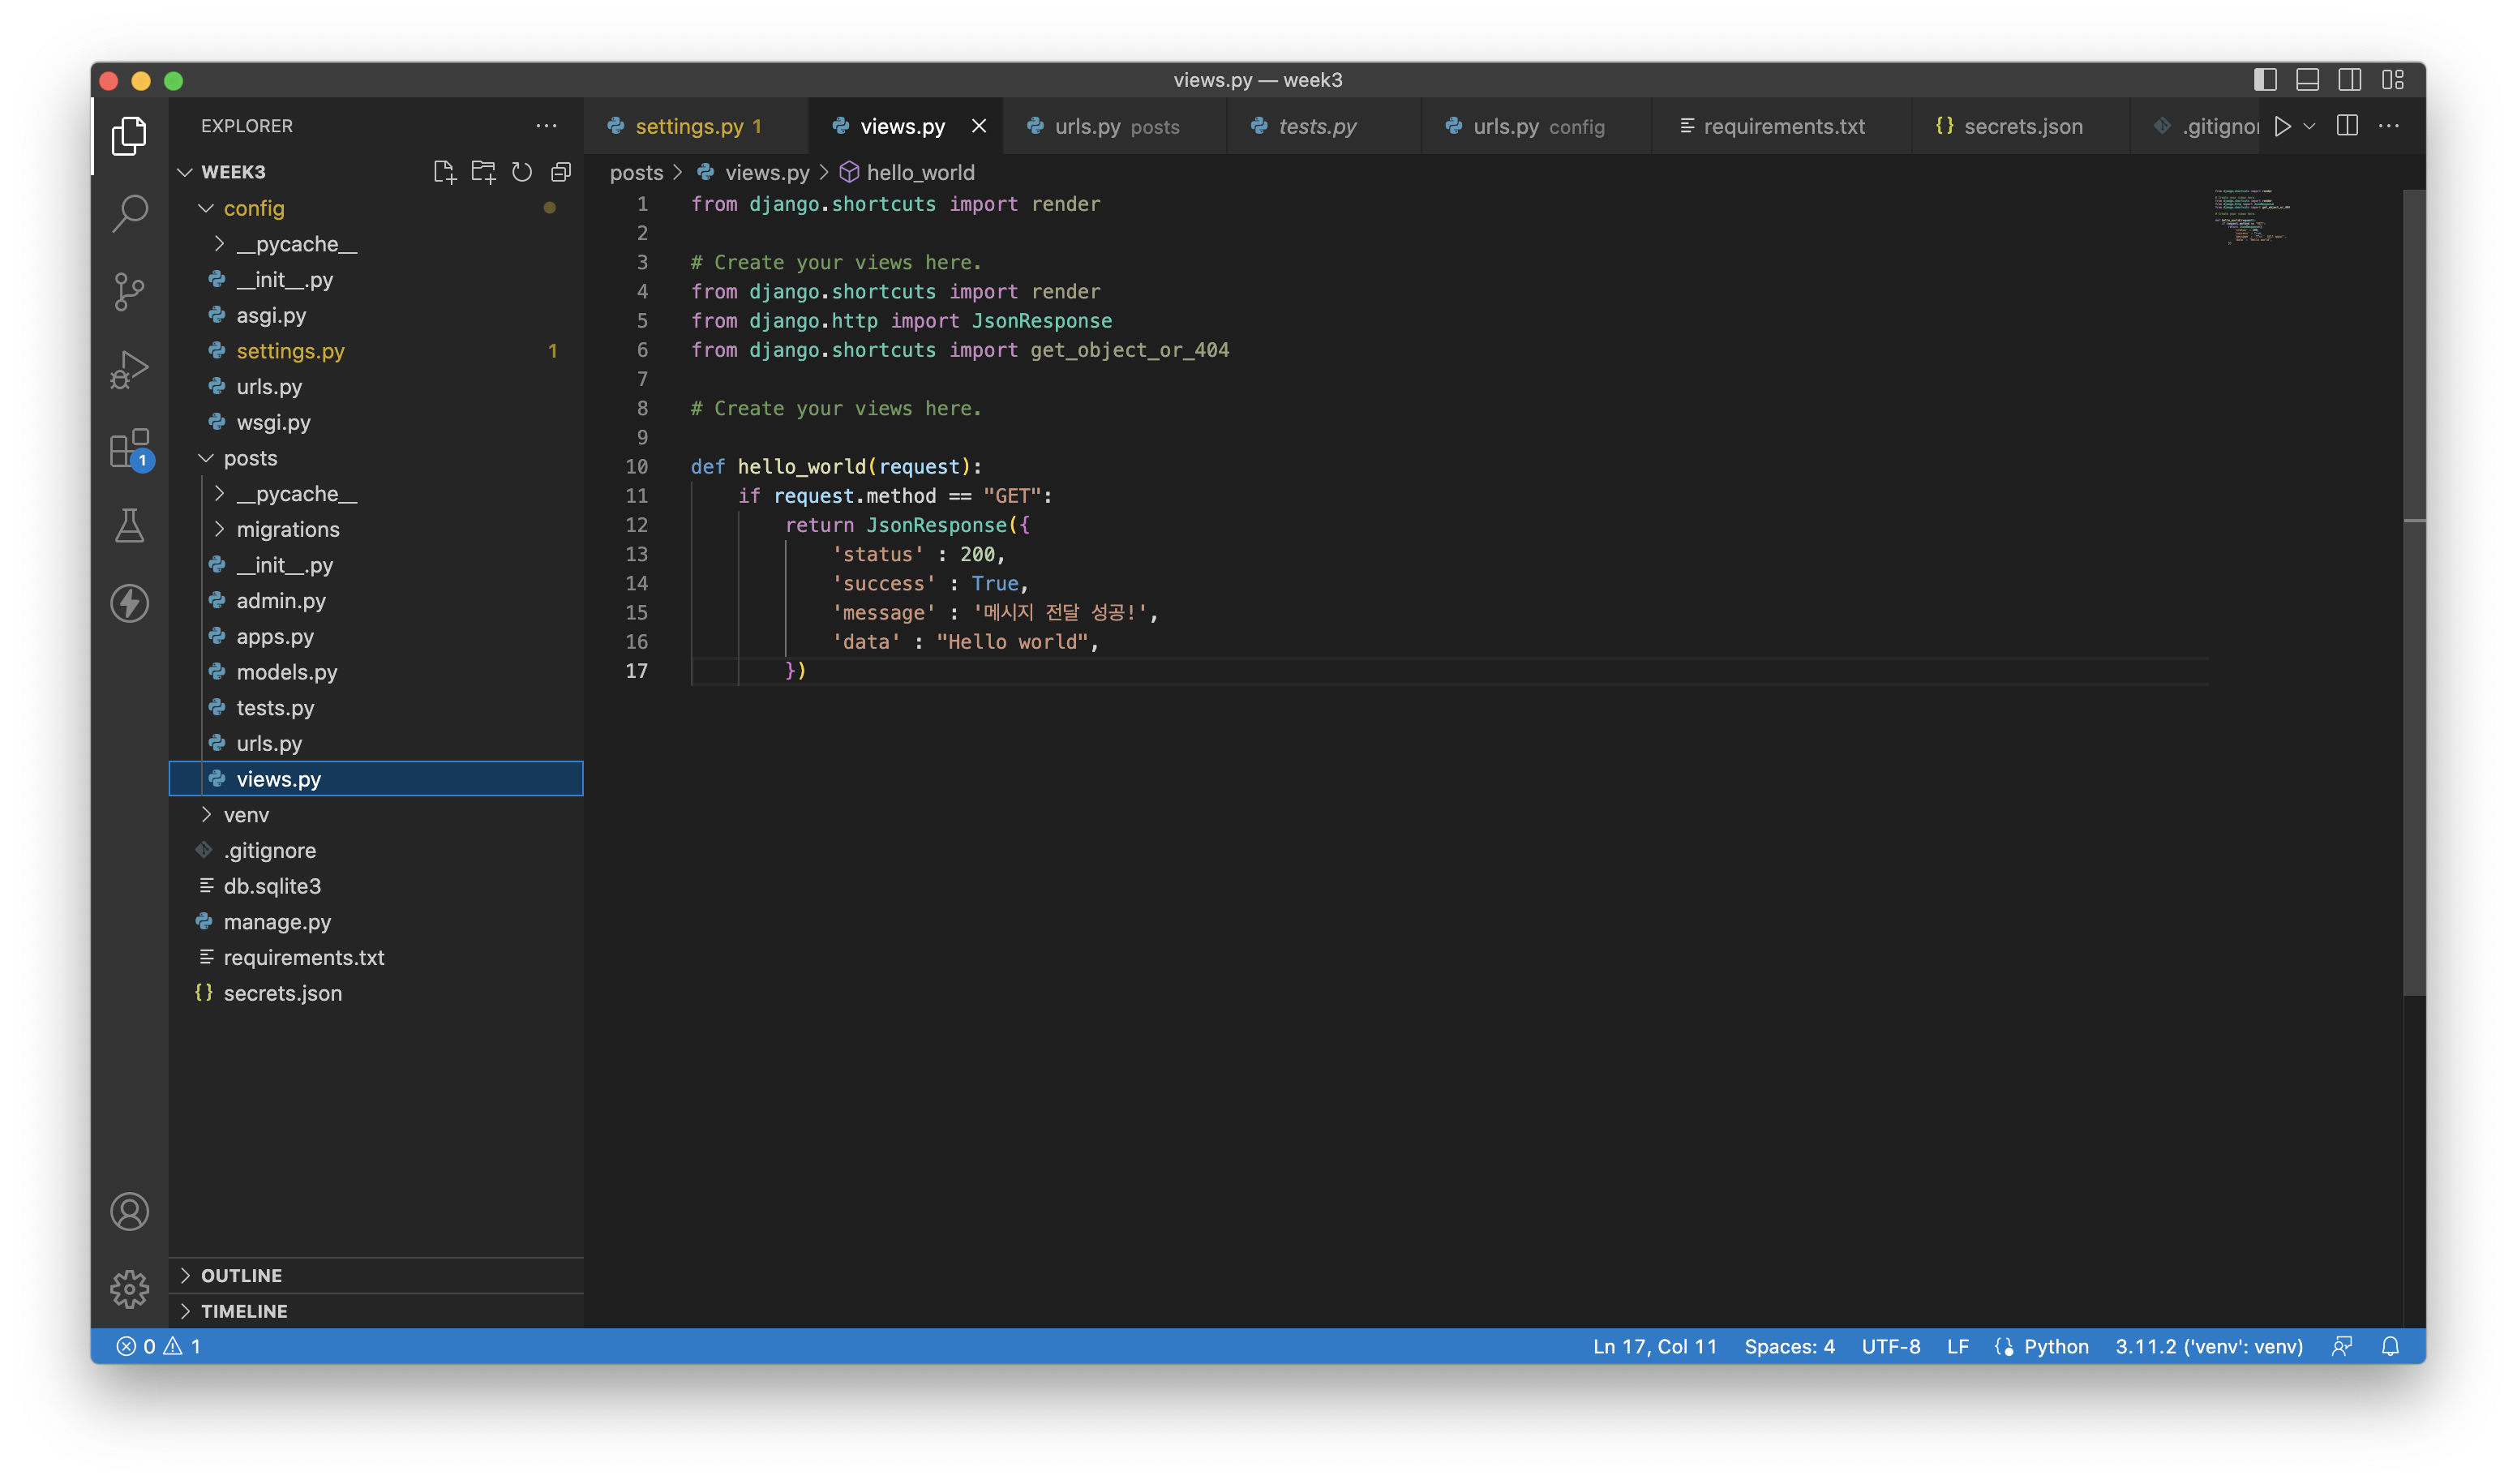Open the Testing flask view
The width and height of the screenshot is (2517, 1484).
(130, 526)
